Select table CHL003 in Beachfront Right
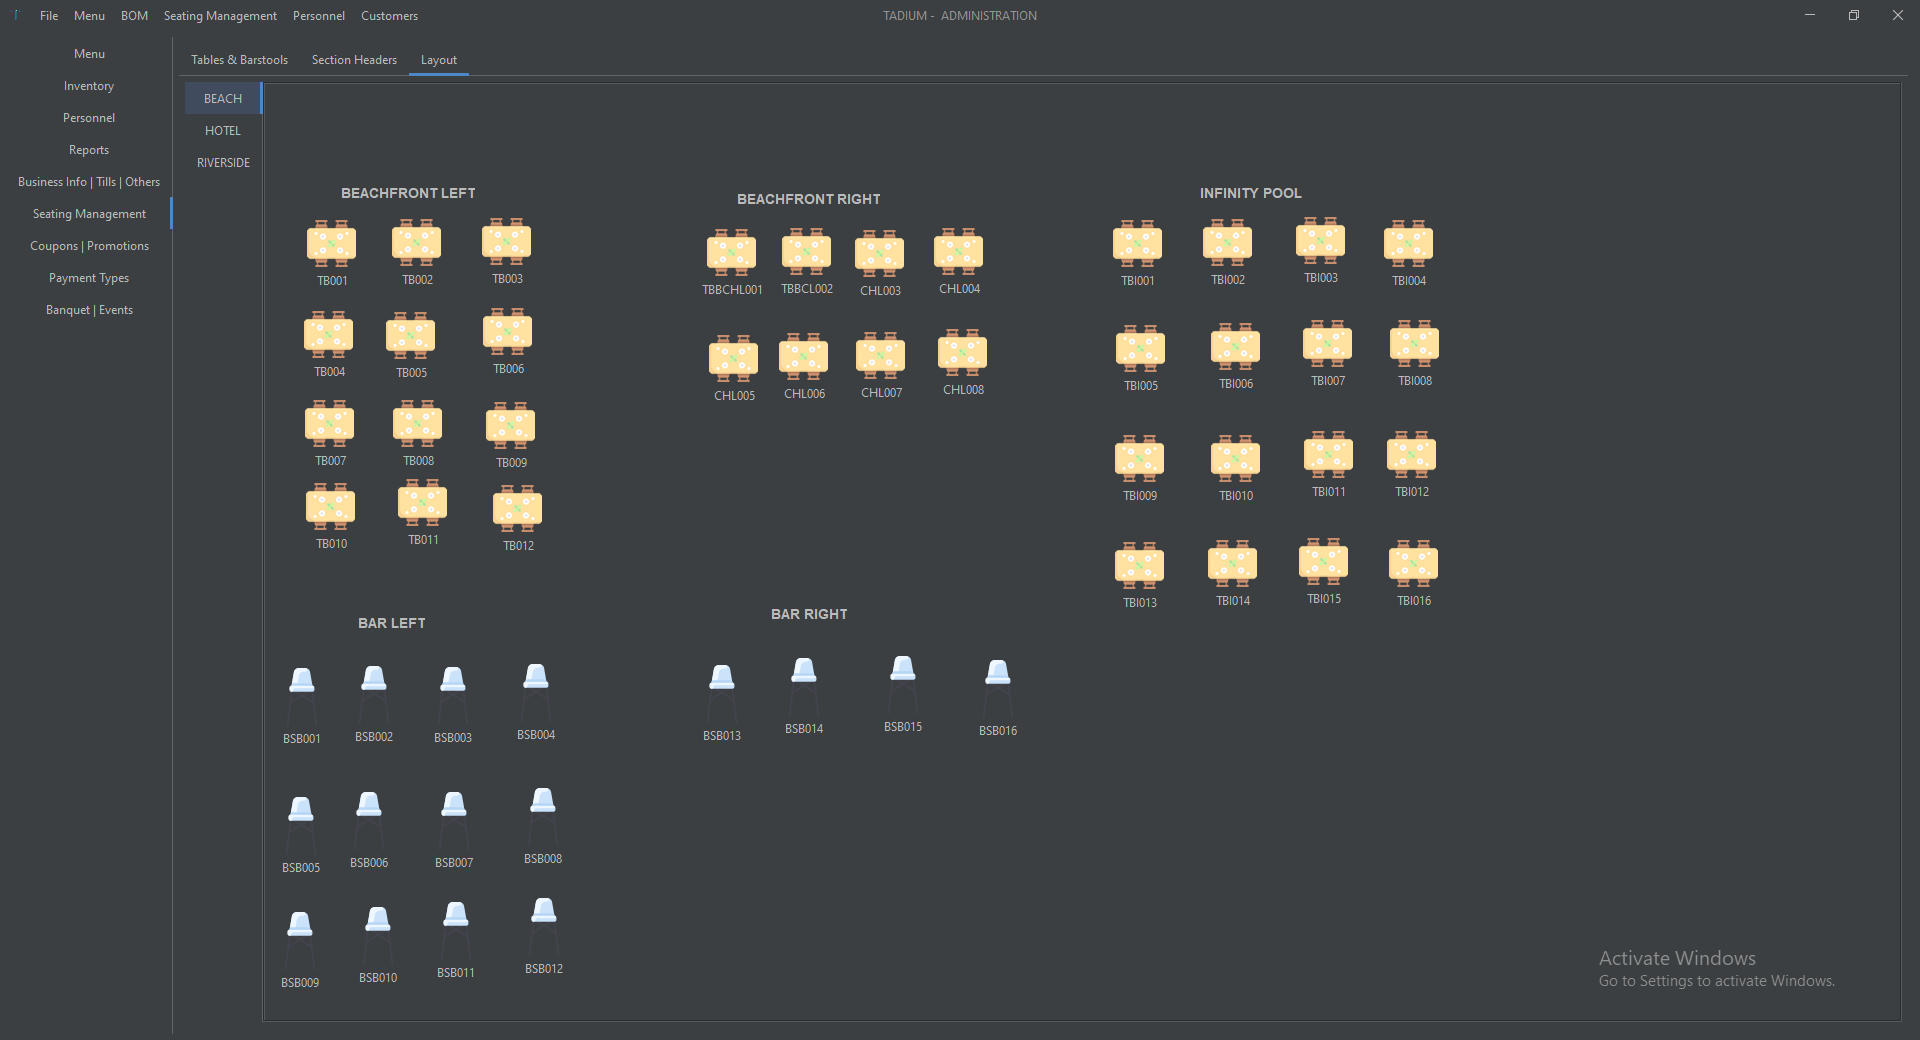1920x1040 pixels. coord(879,254)
